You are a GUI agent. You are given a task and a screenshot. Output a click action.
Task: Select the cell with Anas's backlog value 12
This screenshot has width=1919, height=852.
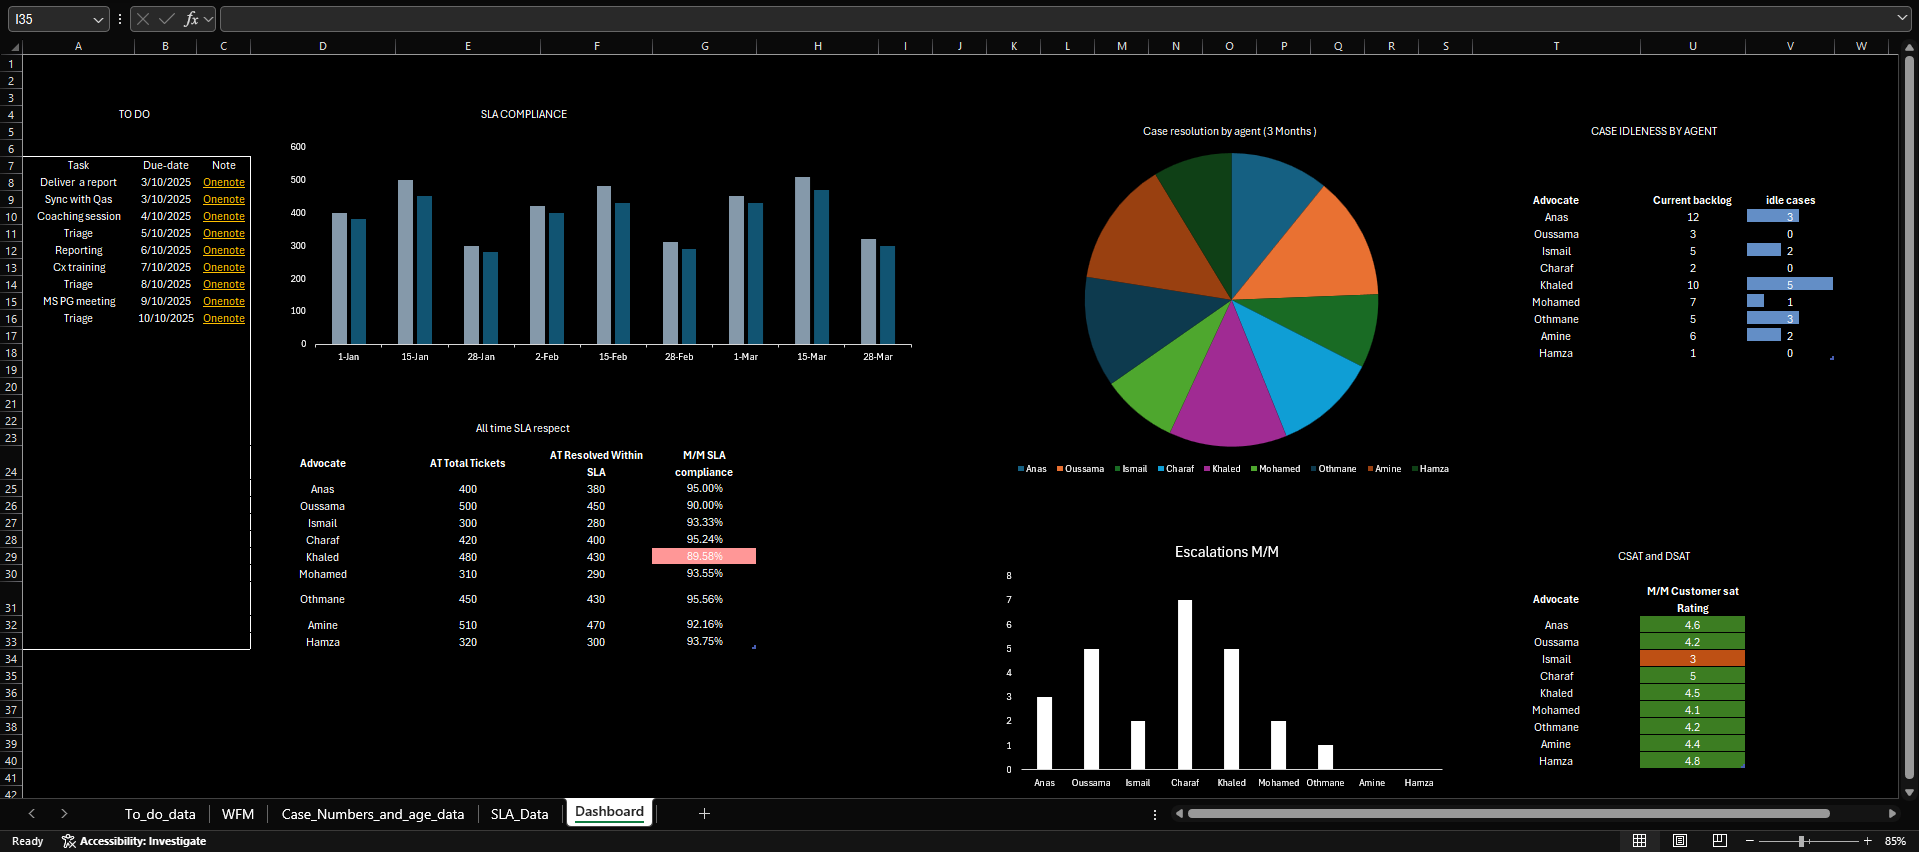click(x=1692, y=217)
